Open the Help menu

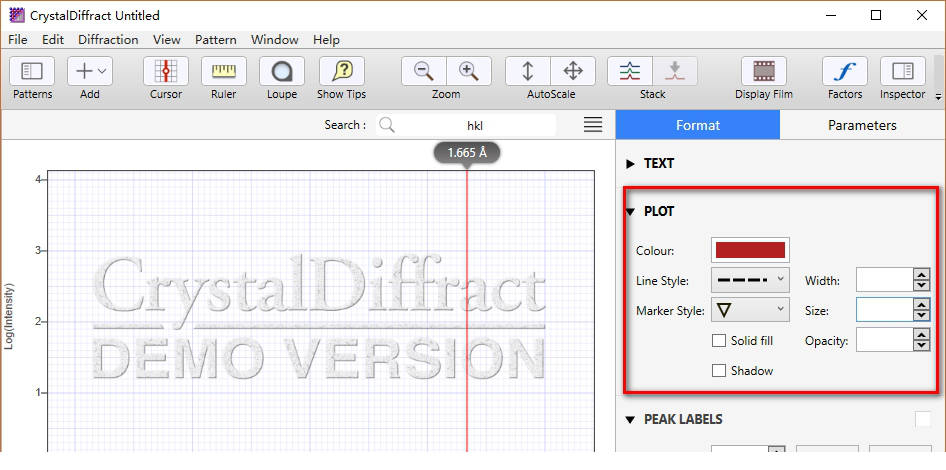click(x=326, y=40)
